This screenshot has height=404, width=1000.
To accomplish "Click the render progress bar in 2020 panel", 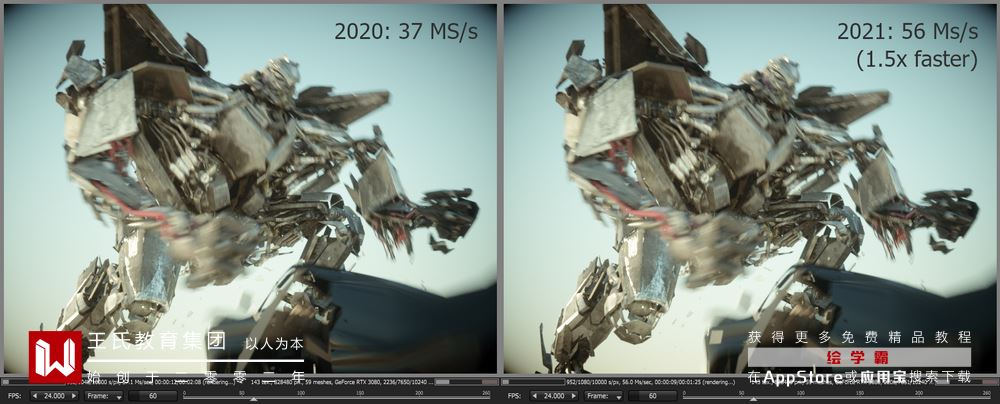I will [x=33, y=382].
